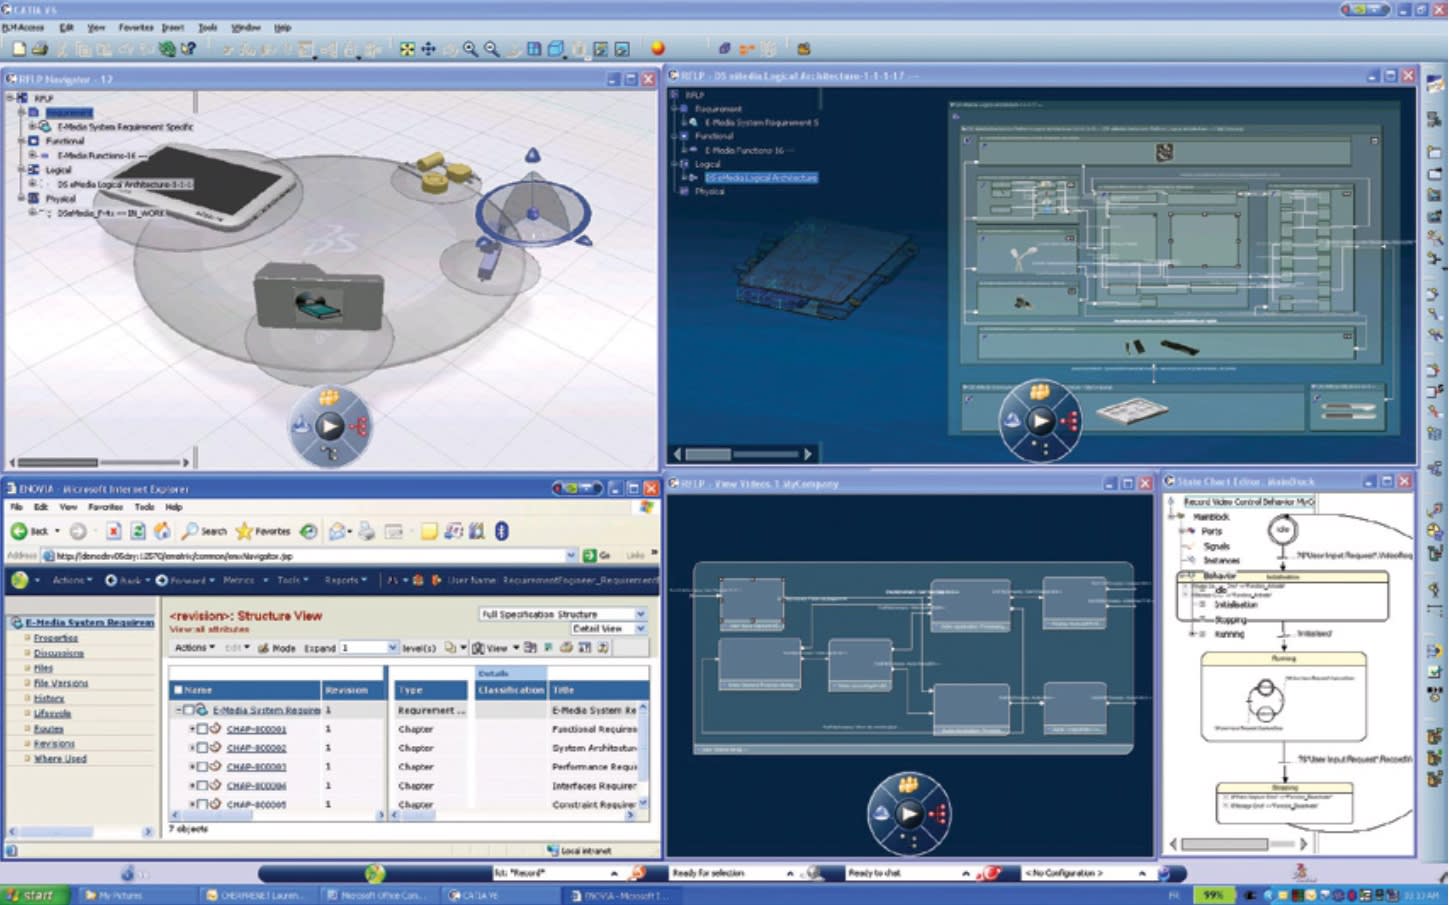Screen dimensions: 1449x905
Task: Click the people icon atop RFLP Navigator compass
Action: coord(329,398)
